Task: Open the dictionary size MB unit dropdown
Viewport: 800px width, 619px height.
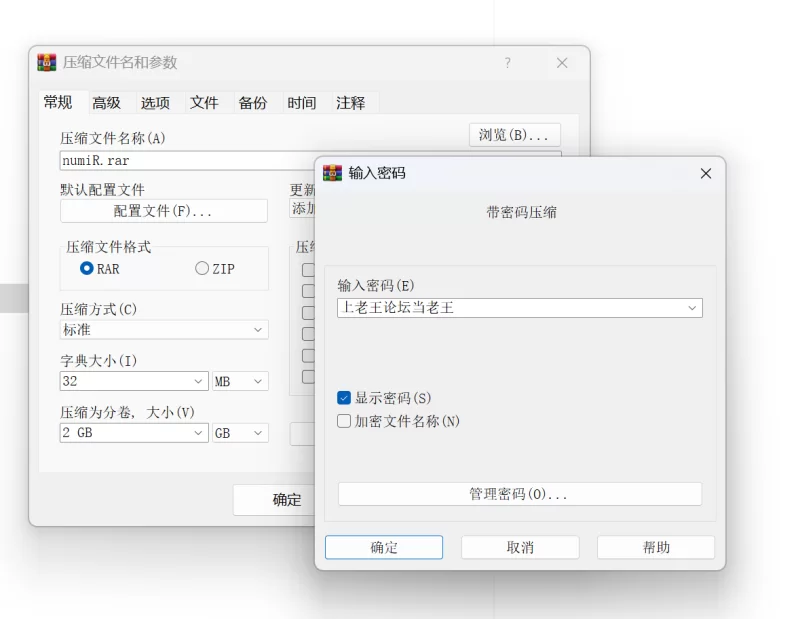Action: [240, 381]
